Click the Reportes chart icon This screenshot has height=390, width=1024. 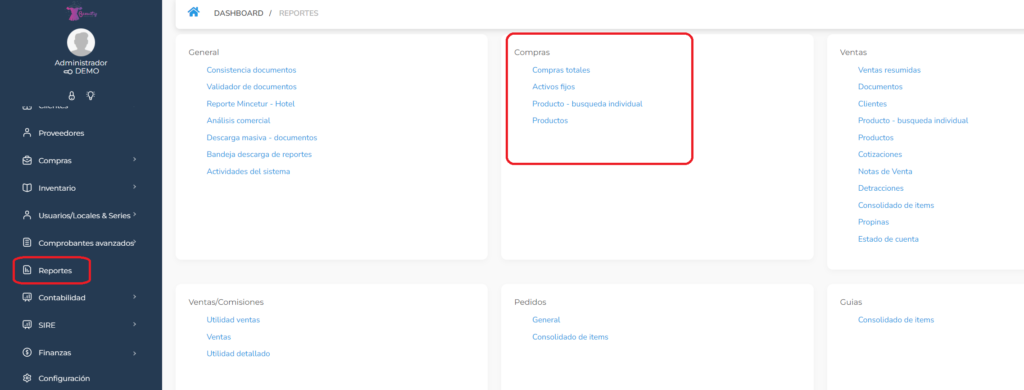(27, 270)
